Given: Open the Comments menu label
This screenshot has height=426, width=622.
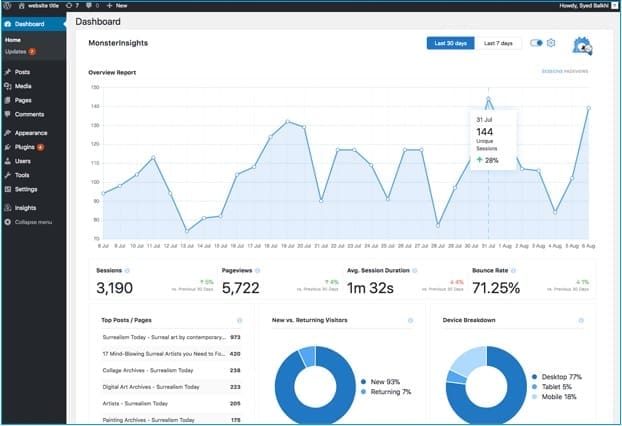Looking at the screenshot, I should point(29,114).
